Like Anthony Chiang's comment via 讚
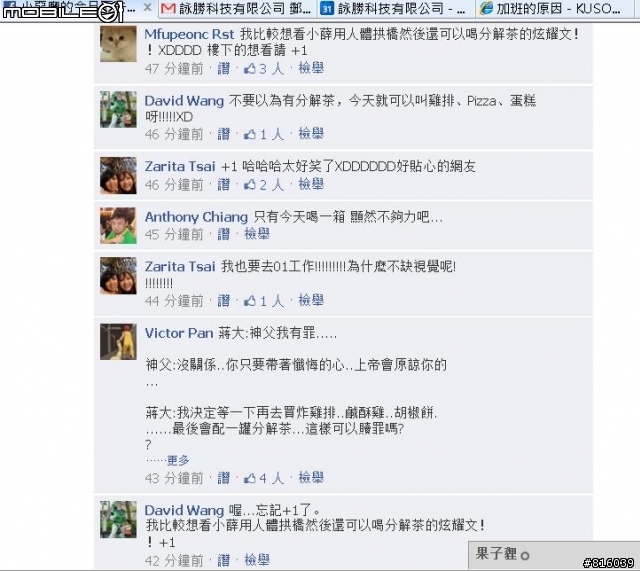This screenshot has height=571, width=640. (223, 234)
